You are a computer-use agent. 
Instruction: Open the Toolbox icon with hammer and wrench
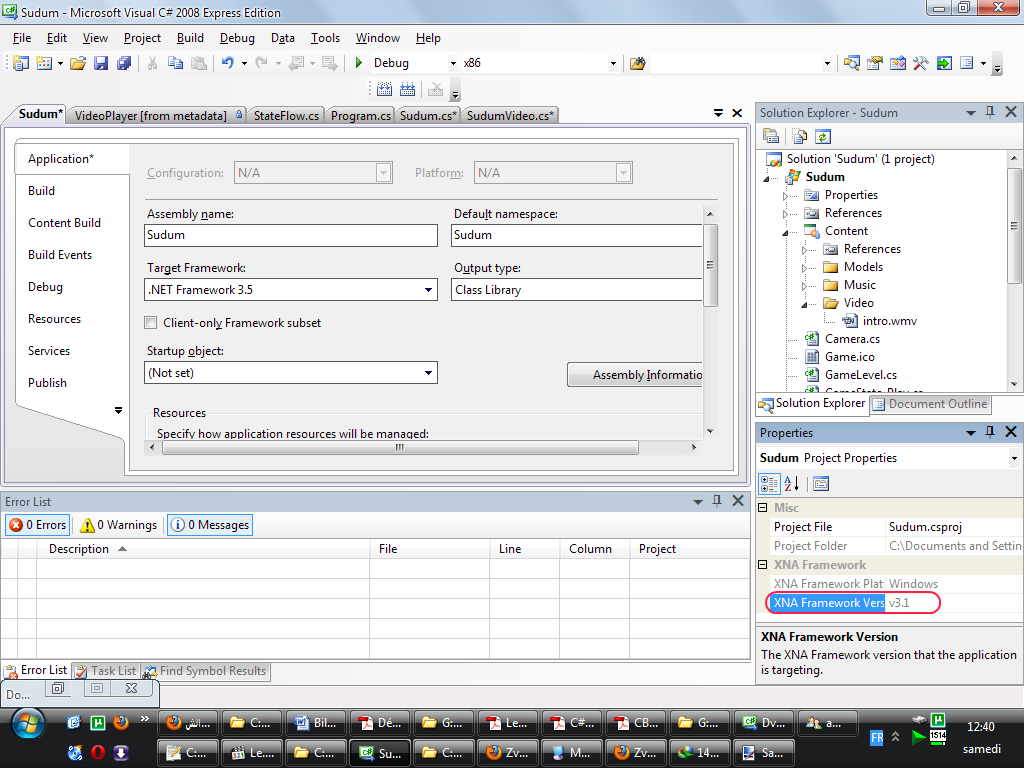tap(921, 63)
